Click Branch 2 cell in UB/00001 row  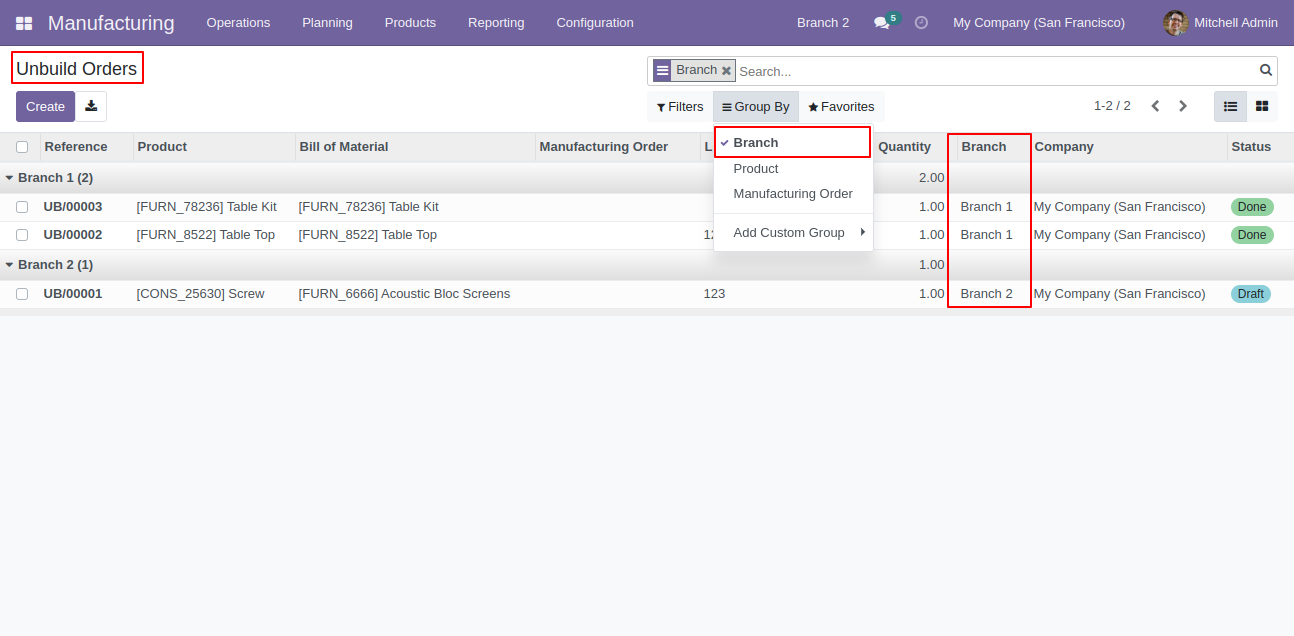[987, 294]
